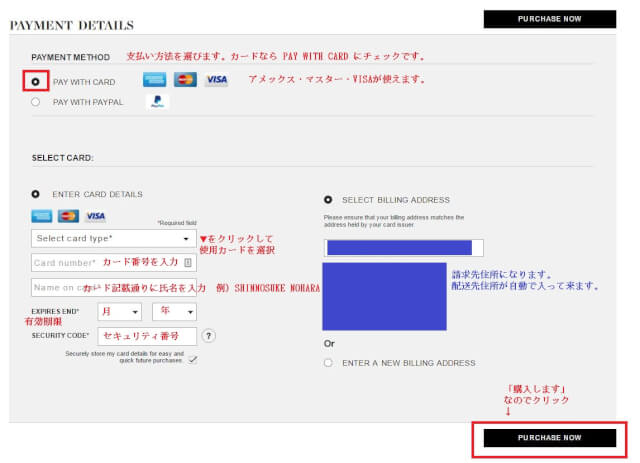Viewport: 640px width, 463px height.
Task: Select the Pay With PayPal radio button
Action: [36, 102]
